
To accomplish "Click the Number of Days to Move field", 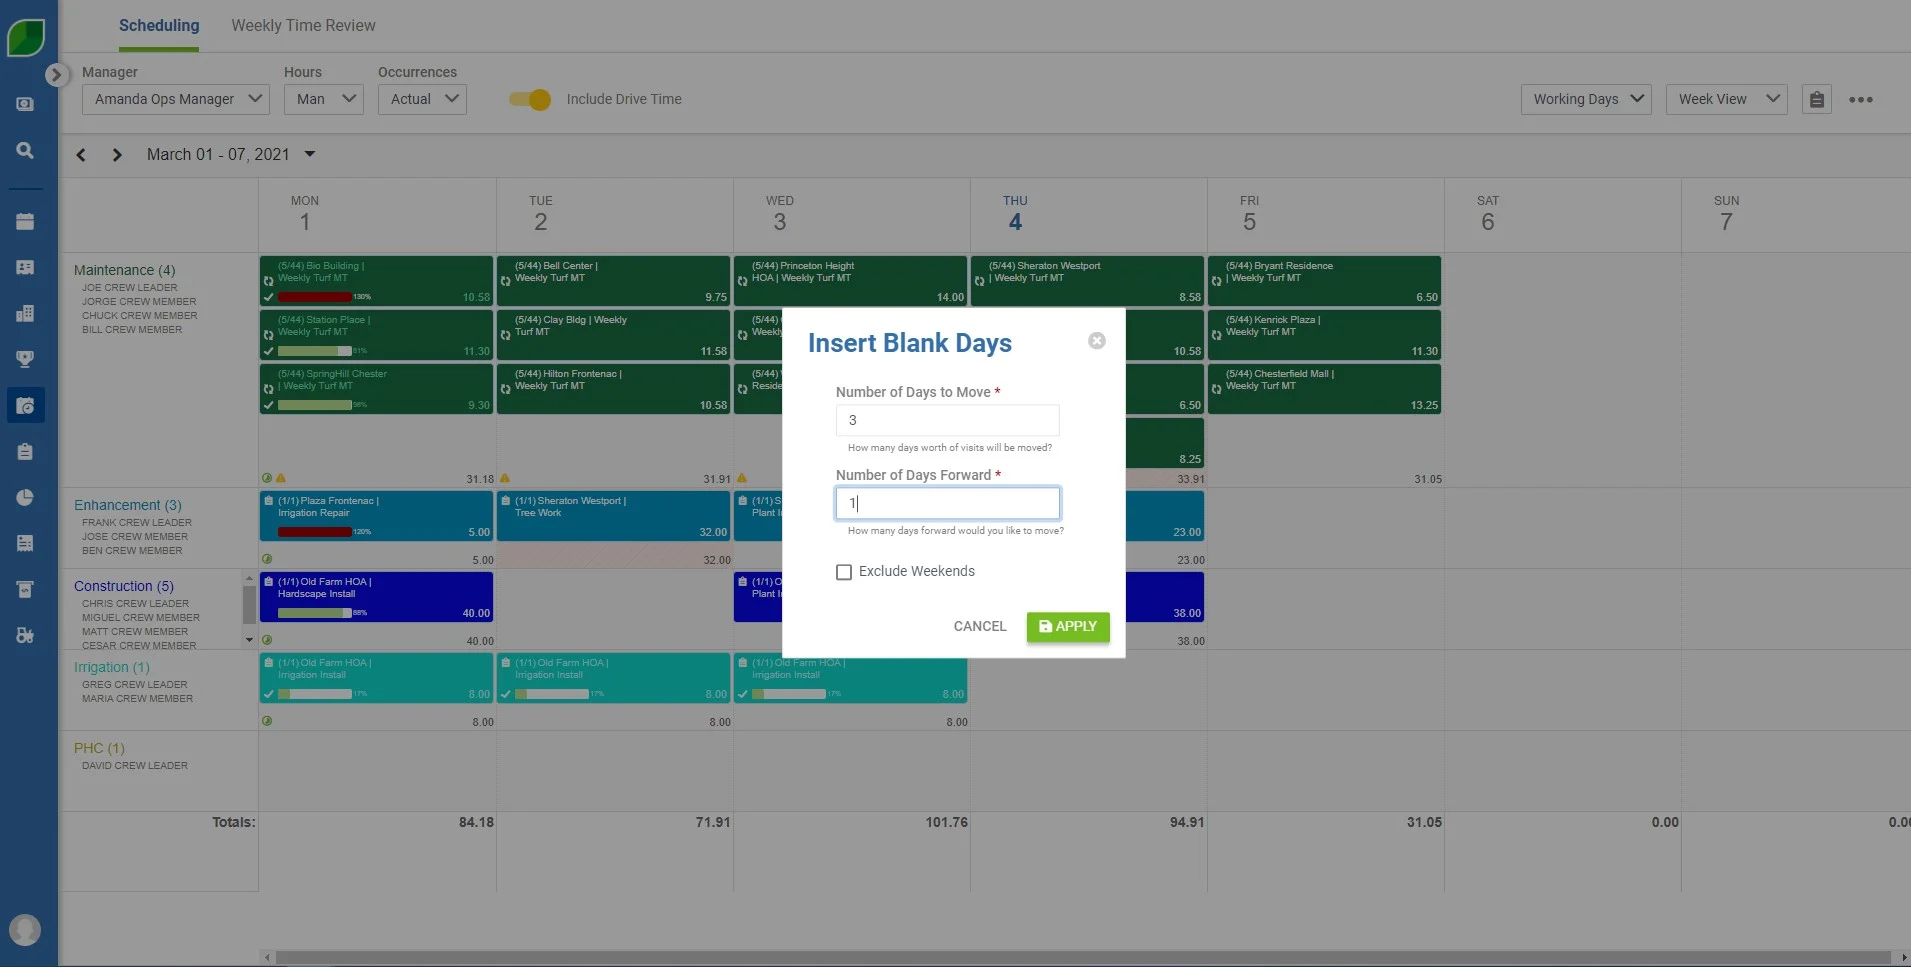I will pos(947,420).
